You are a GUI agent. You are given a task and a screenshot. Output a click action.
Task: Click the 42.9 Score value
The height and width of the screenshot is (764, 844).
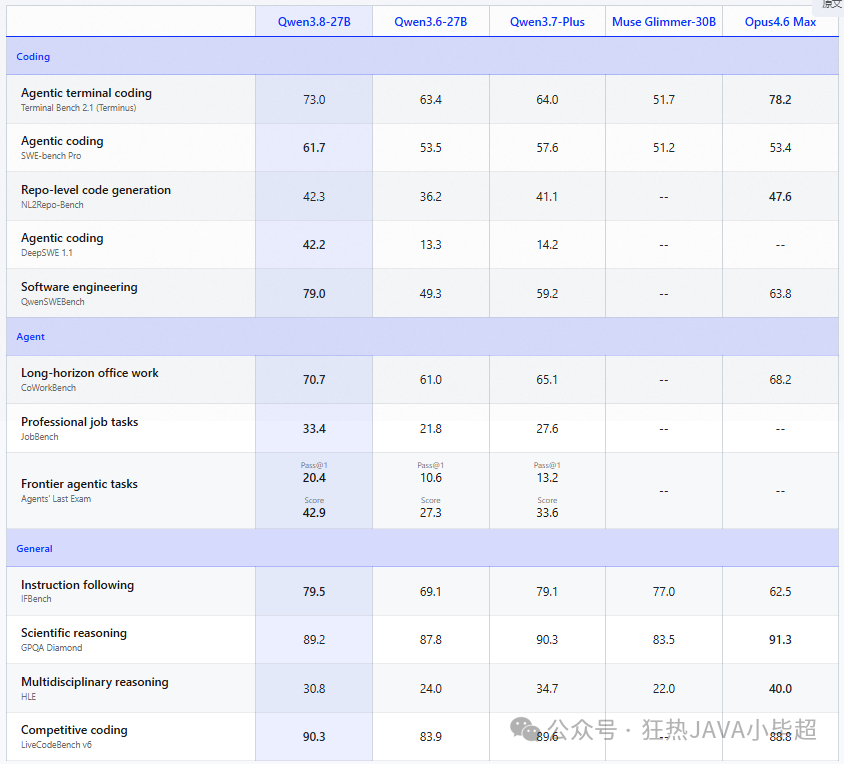314,513
